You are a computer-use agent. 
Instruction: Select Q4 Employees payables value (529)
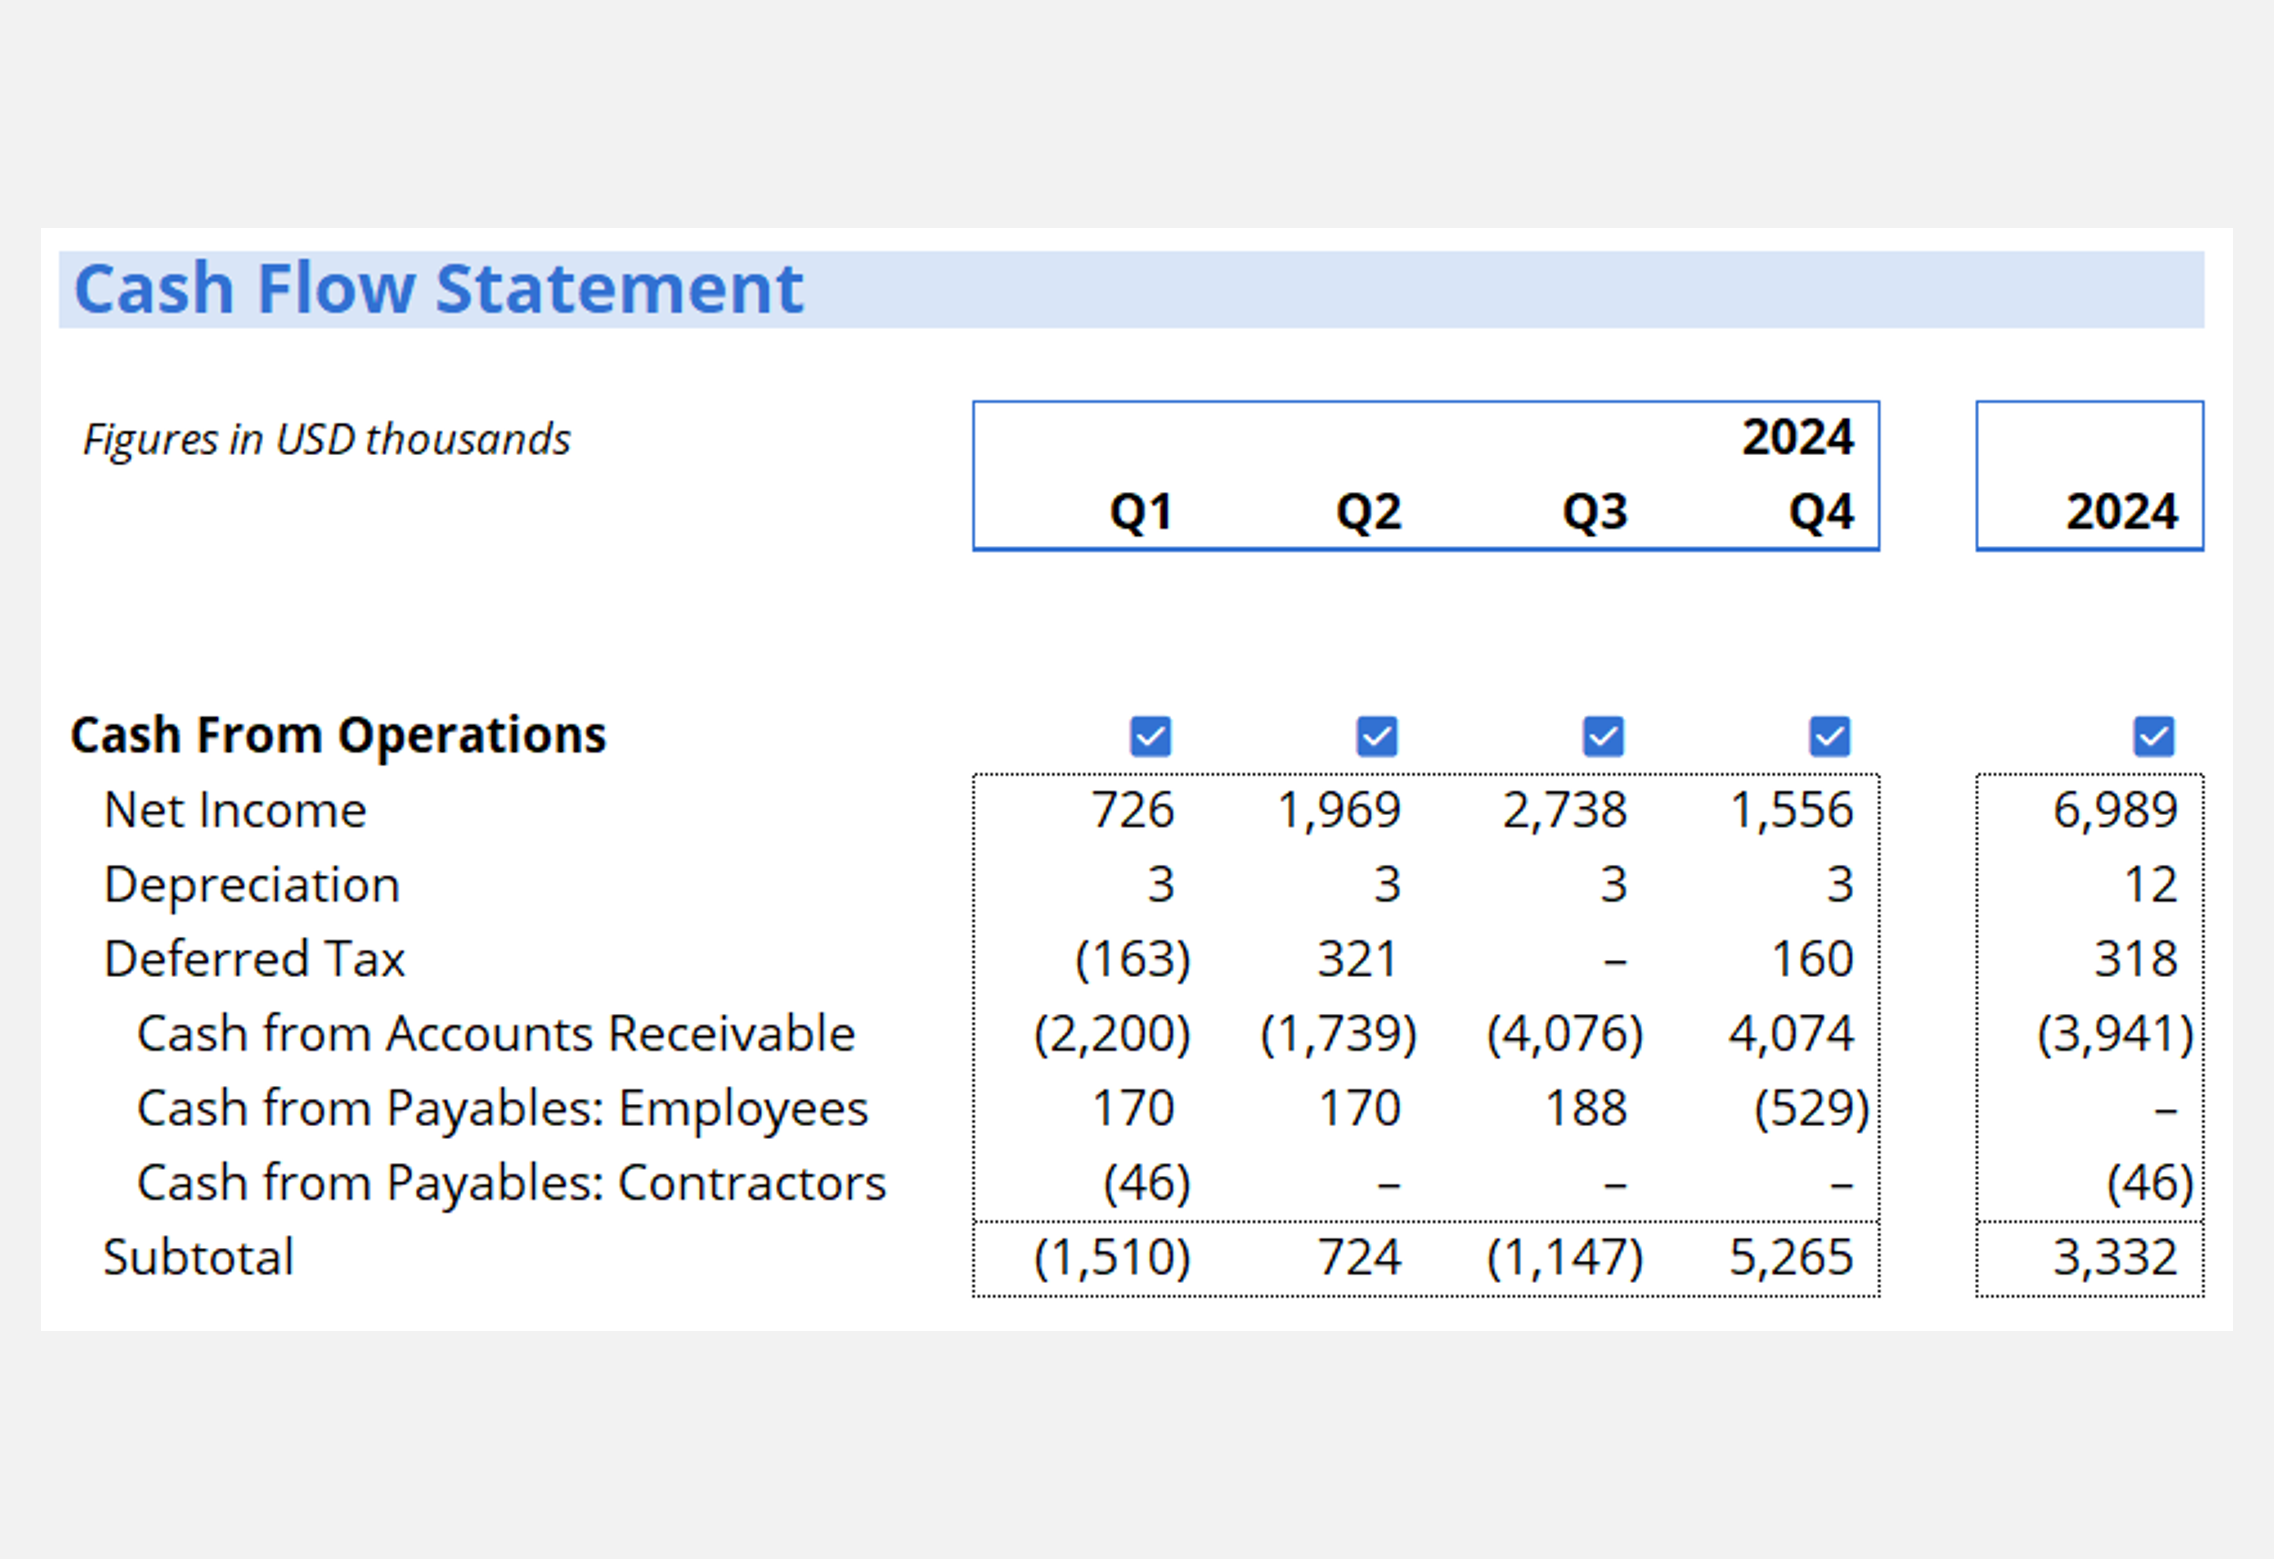coord(1811,1108)
